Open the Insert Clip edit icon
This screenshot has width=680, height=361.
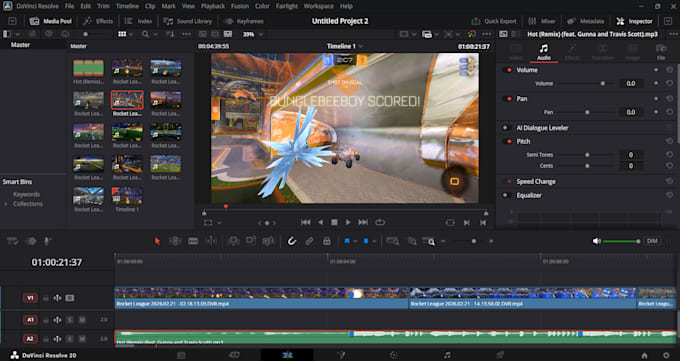click(233, 241)
